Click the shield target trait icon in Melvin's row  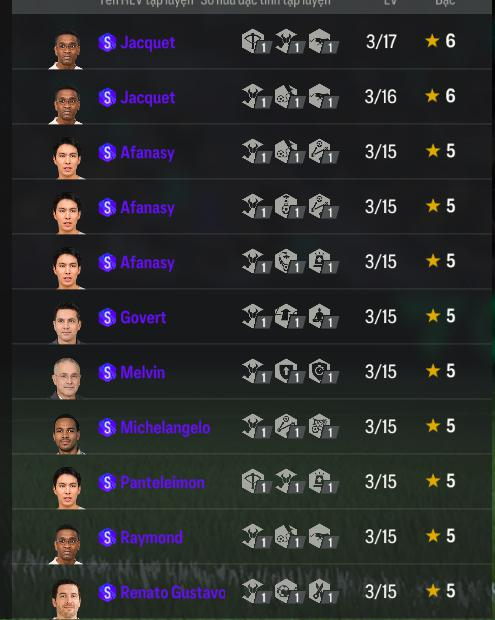coord(323,371)
